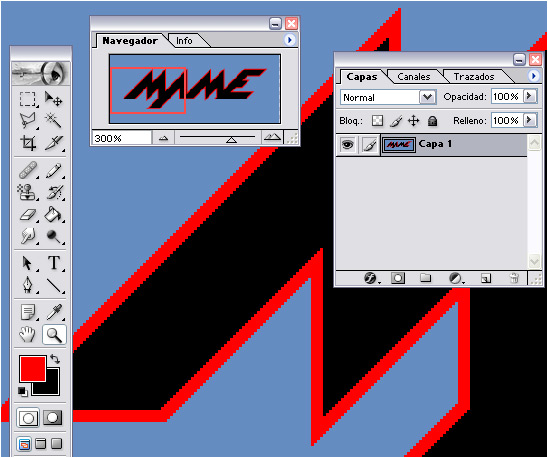This screenshot has height=458, width=548.
Task: Open Opacidad slider arrow
Action: point(529,96)
